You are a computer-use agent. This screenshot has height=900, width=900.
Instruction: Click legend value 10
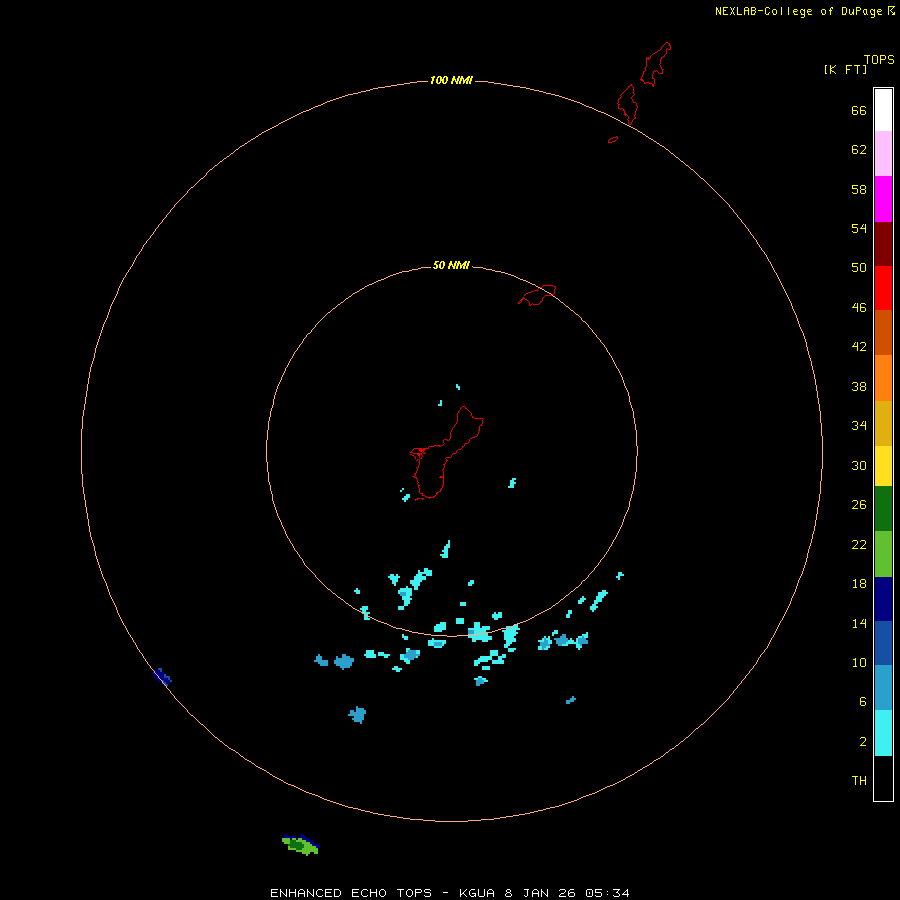click(x=859, y=663)
